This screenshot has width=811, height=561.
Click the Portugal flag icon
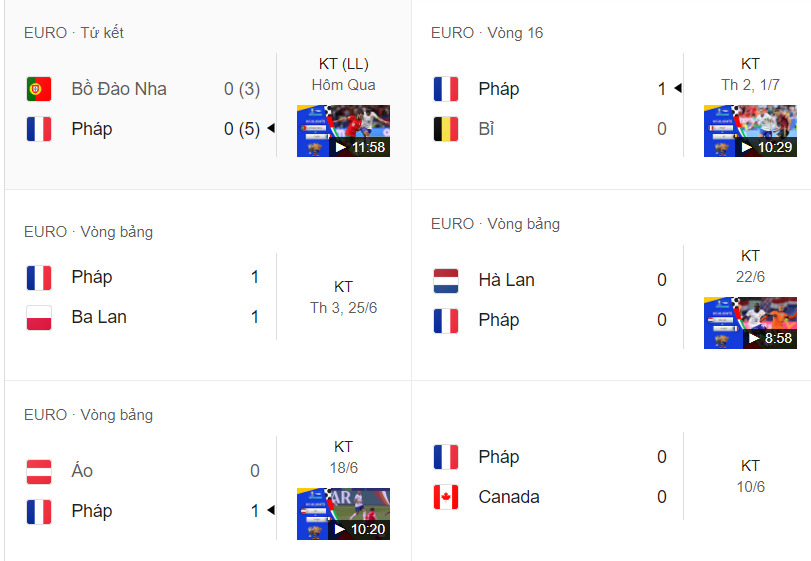(x=39, y=89)
